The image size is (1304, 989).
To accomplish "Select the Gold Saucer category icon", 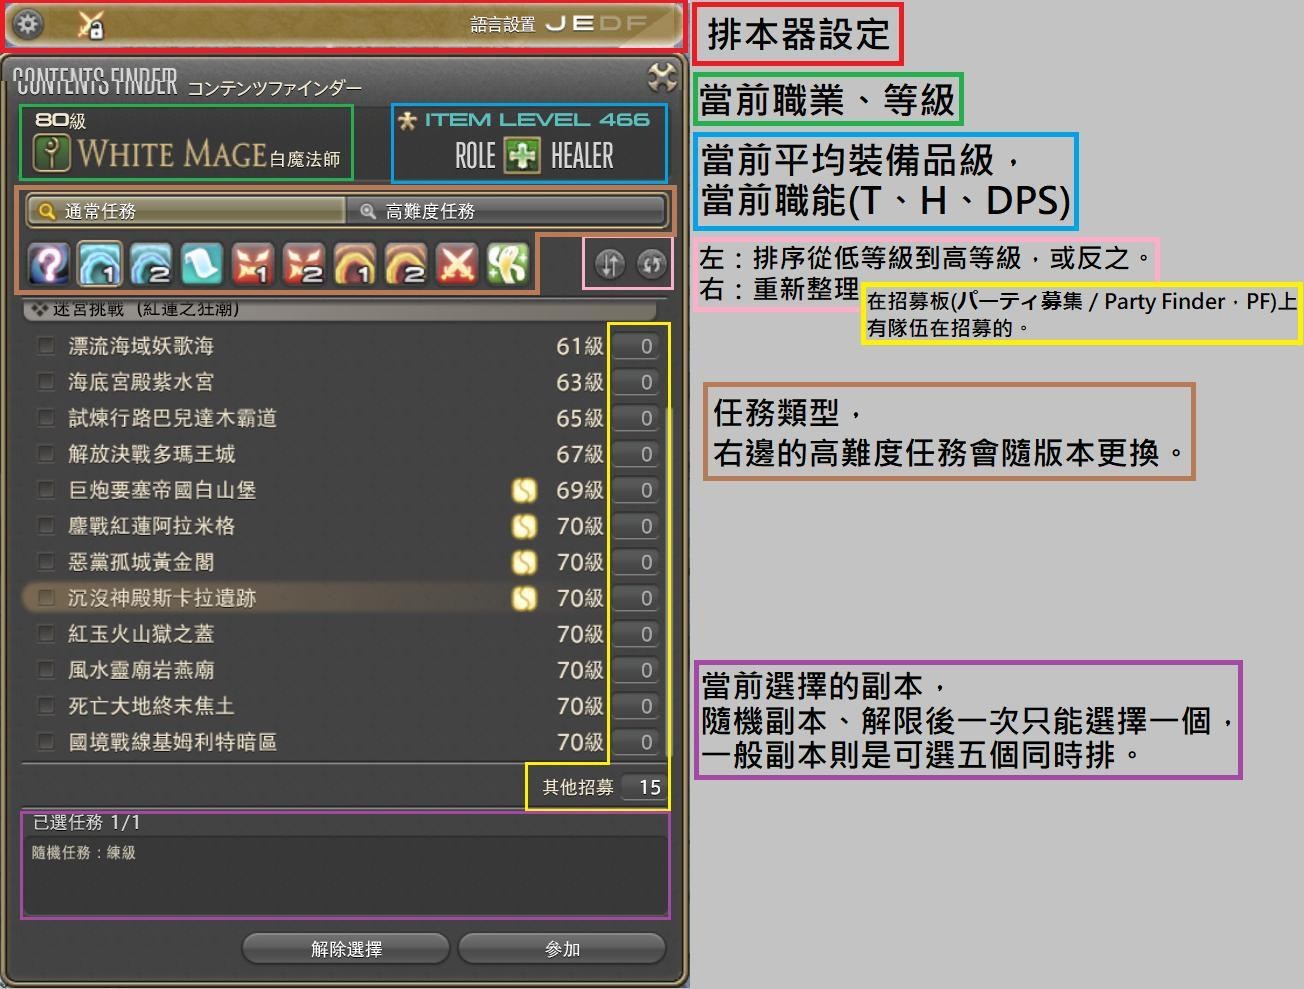I will tap(508, 265).
